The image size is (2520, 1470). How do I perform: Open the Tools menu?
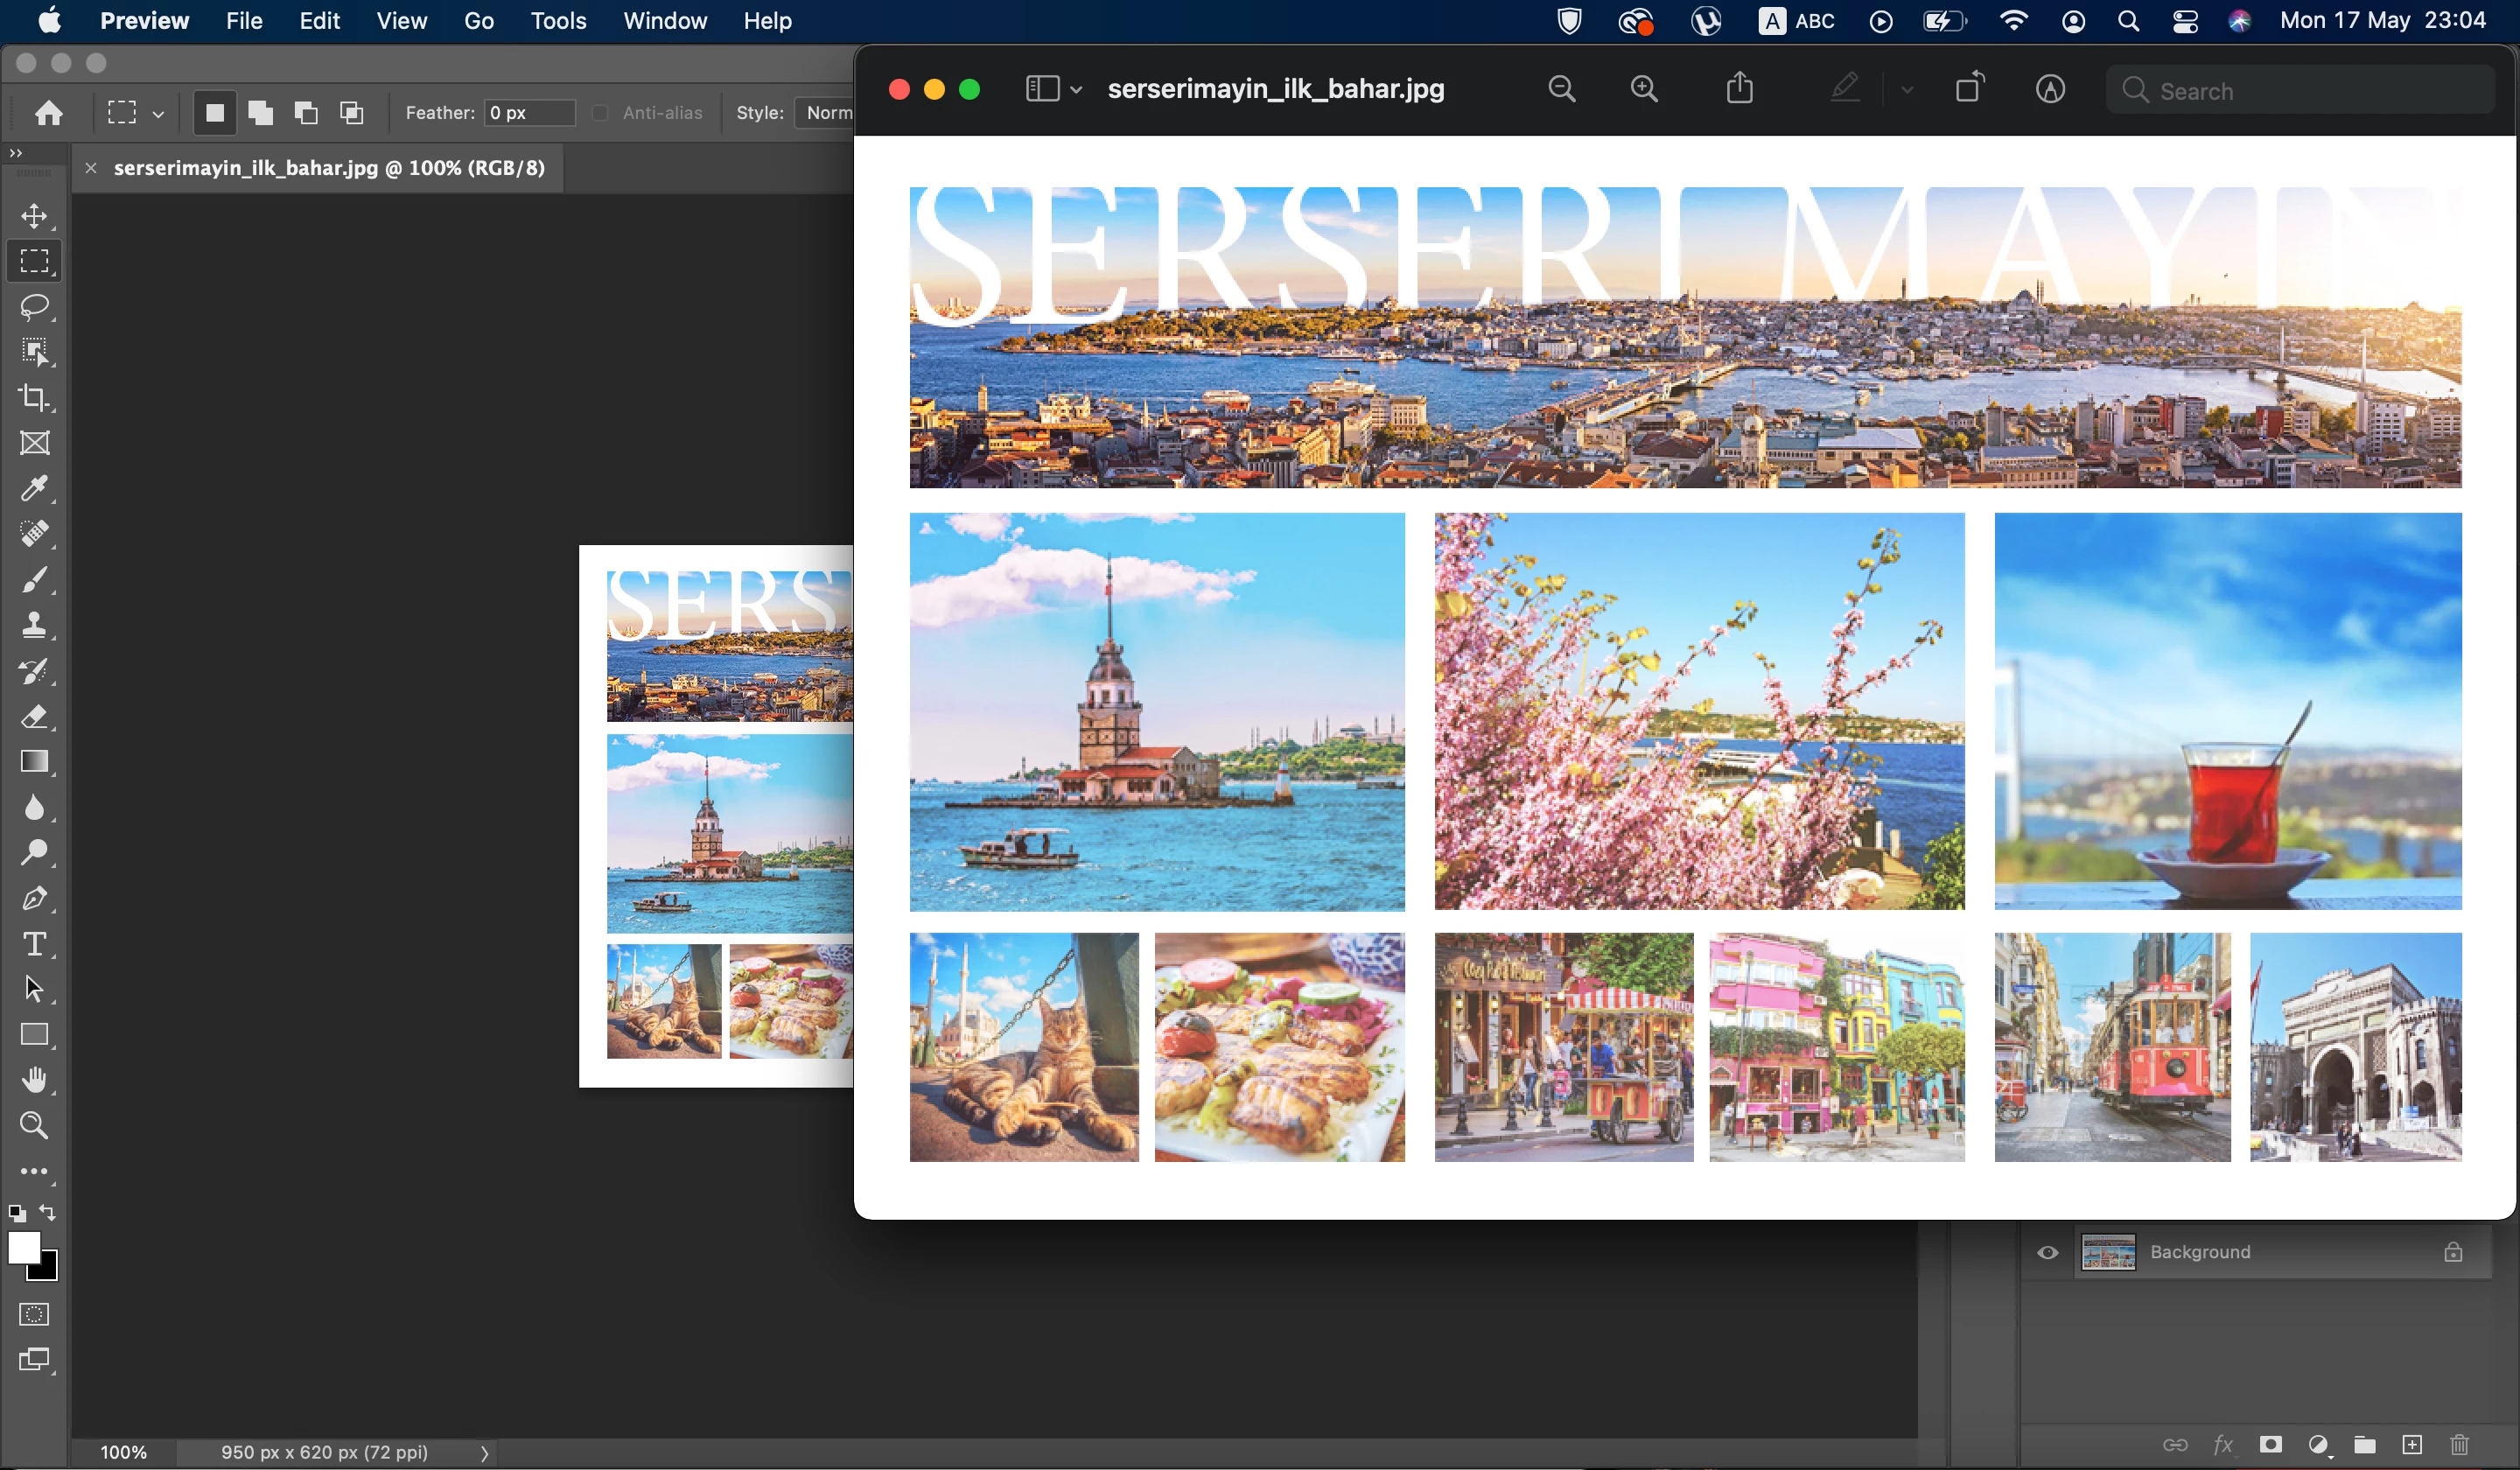(558, 21)
